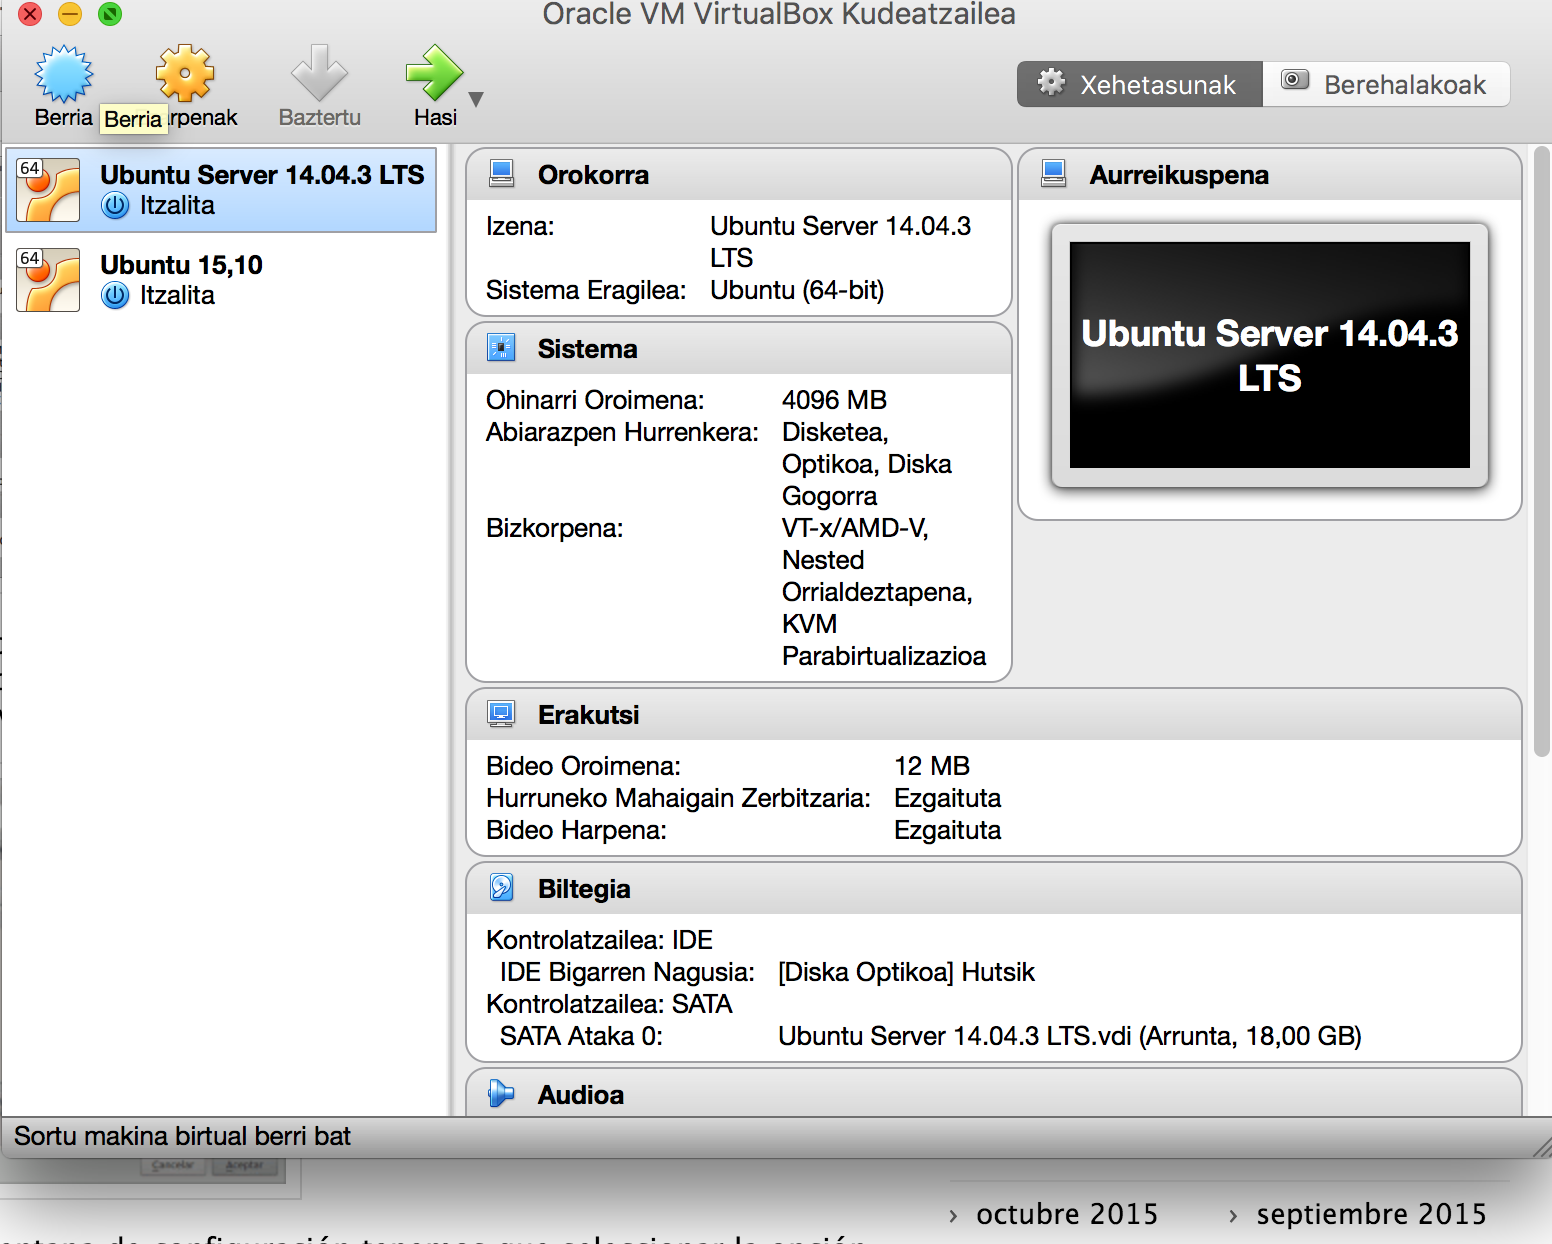Open the Sistema section header link

point(587,349)
